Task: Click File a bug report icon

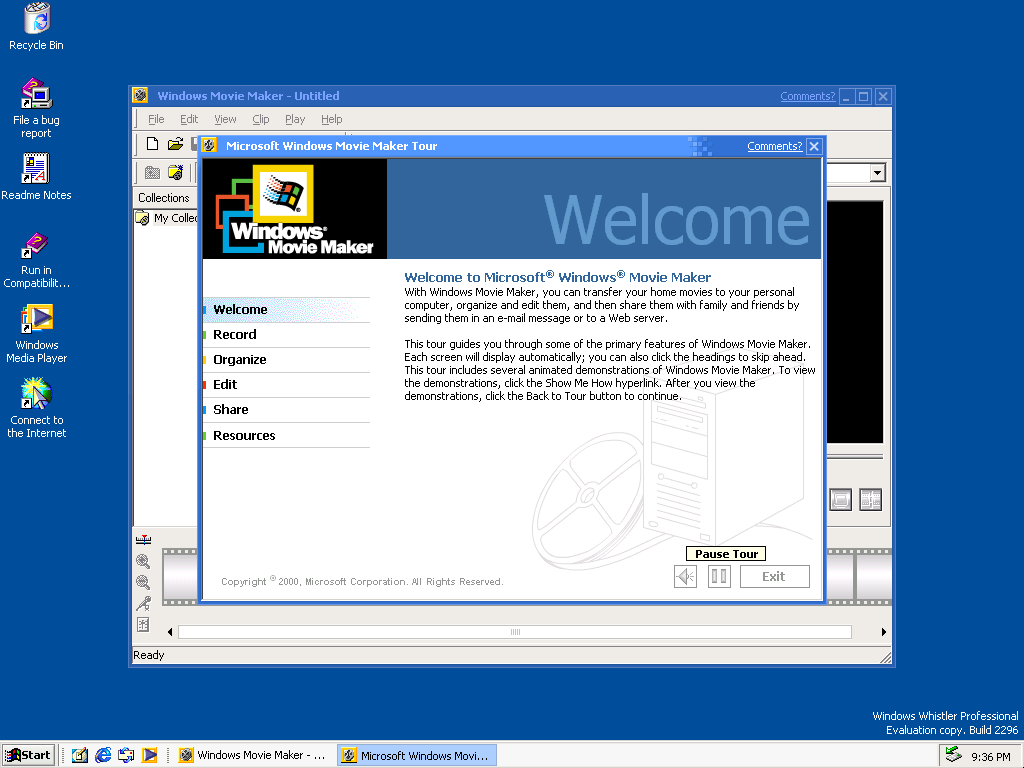Action: [37, 108]
